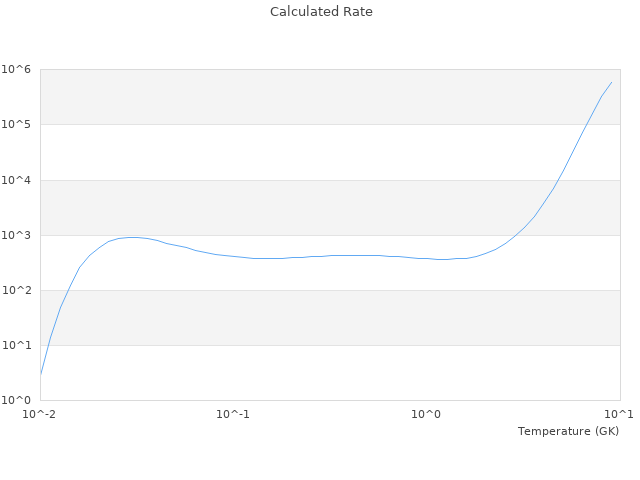640x480 pixels.
Task: Click the 10^1 label on the y-axis
Action: 17,345
